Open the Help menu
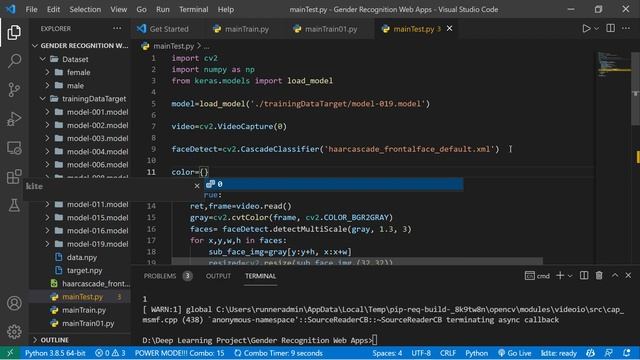640x360 pixels. 226,9
